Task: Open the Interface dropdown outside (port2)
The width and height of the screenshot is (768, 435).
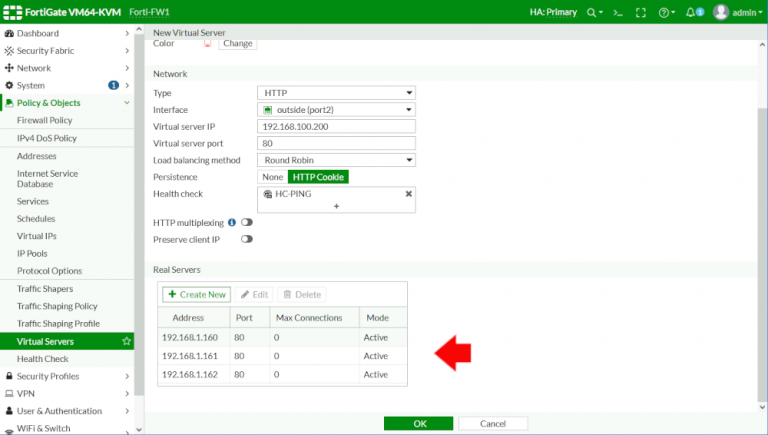Action: click(x=336, y=110)
